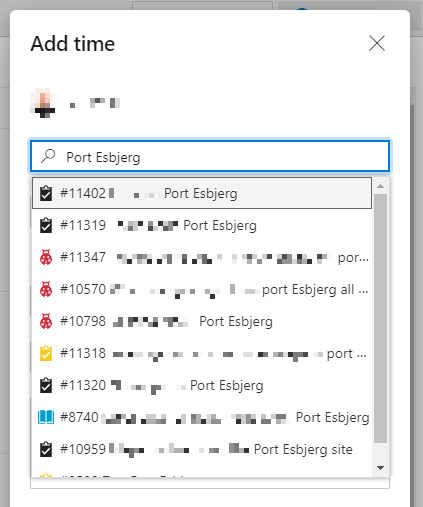Screen dimensions: 423x507
Task: Click the magnifier icon in search box
Action: coord(48,156)
